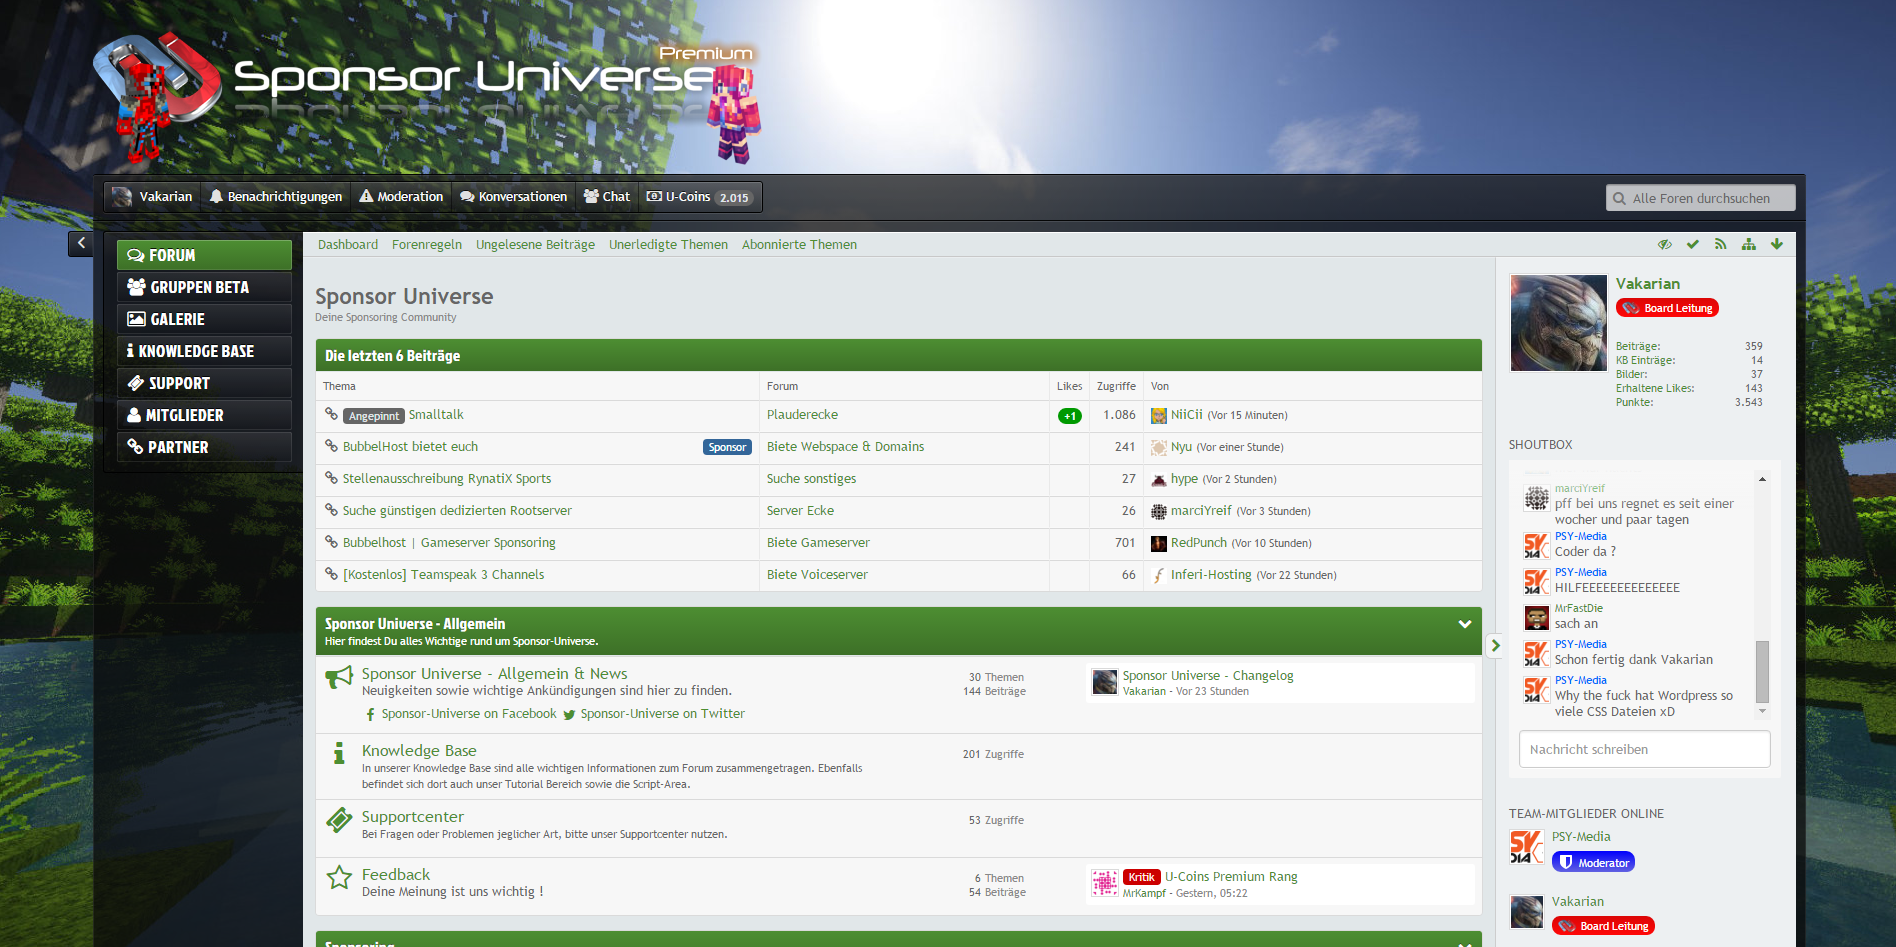Click the sitemap icon in the toolbar

tap(1748, 244)
